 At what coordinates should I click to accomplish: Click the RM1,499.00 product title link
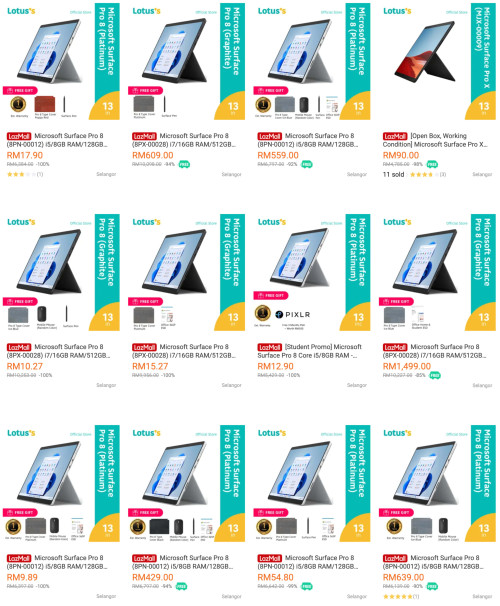[435, 351]
